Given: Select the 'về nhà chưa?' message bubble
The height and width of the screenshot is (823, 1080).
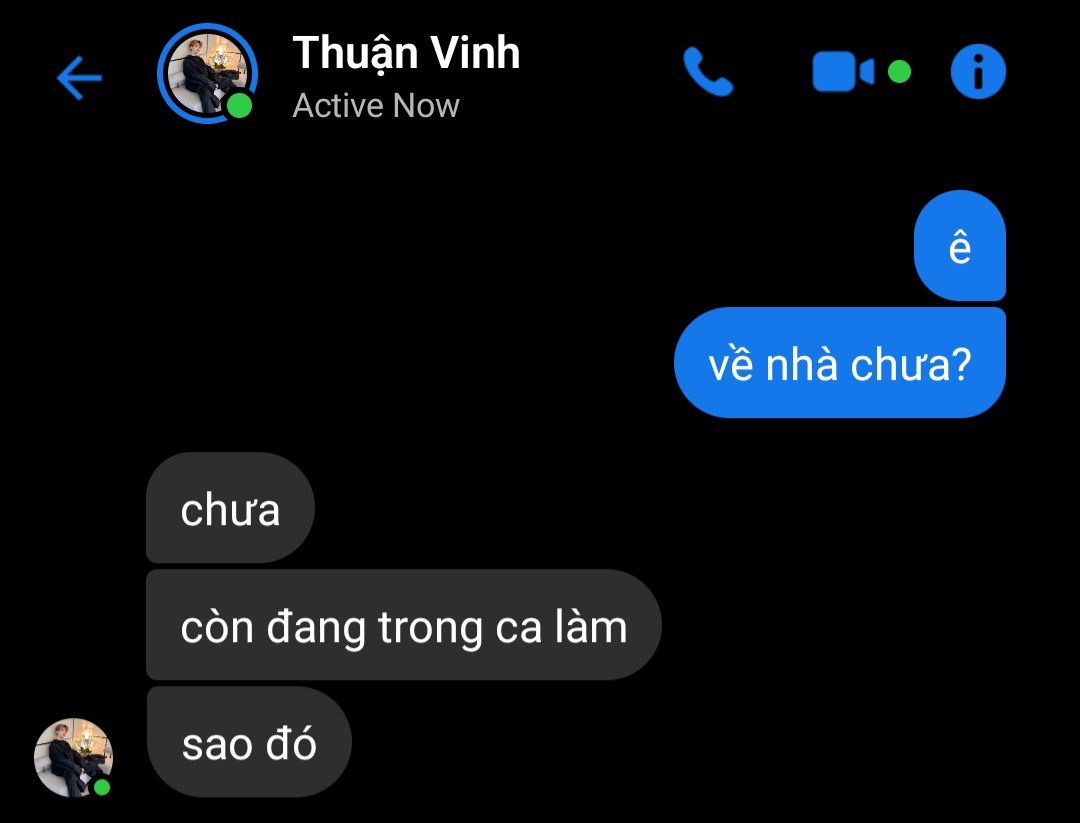Looking at the screenshot, I should click(x=840, y=362).
